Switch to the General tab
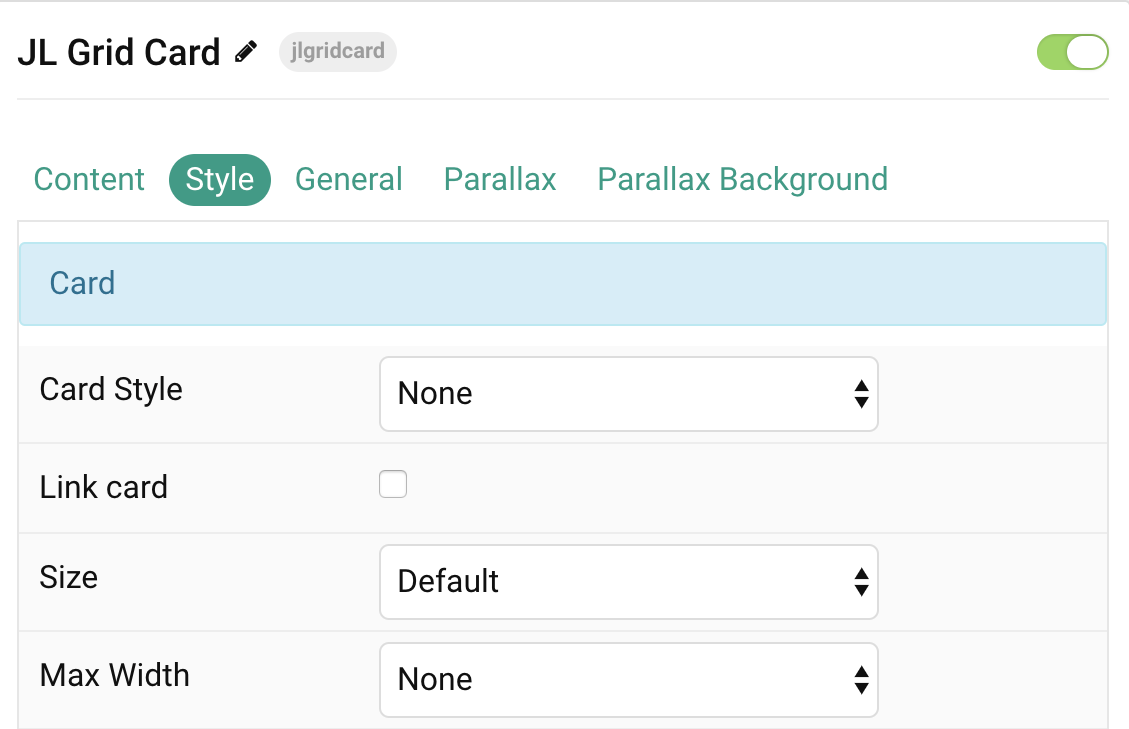 (x=348, y=179)
